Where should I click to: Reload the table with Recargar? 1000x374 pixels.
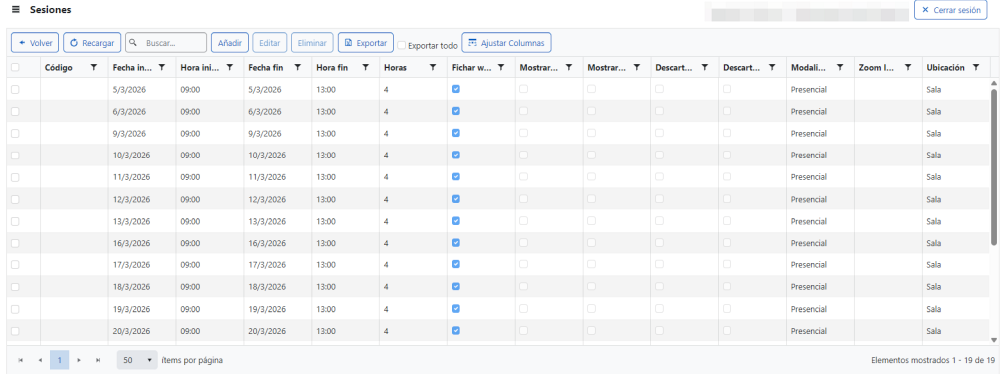(x=92, y=43)
